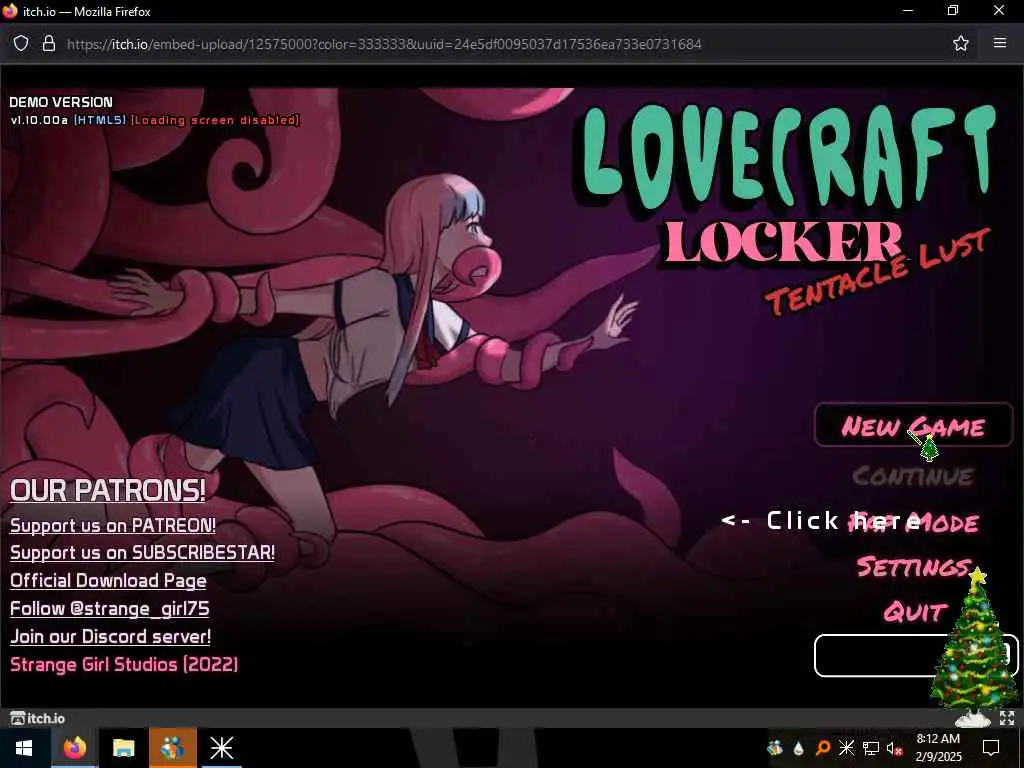Click the Strange Girl Studios (2022) text
The image size is (1024, 768).
[x=124, y=665]
